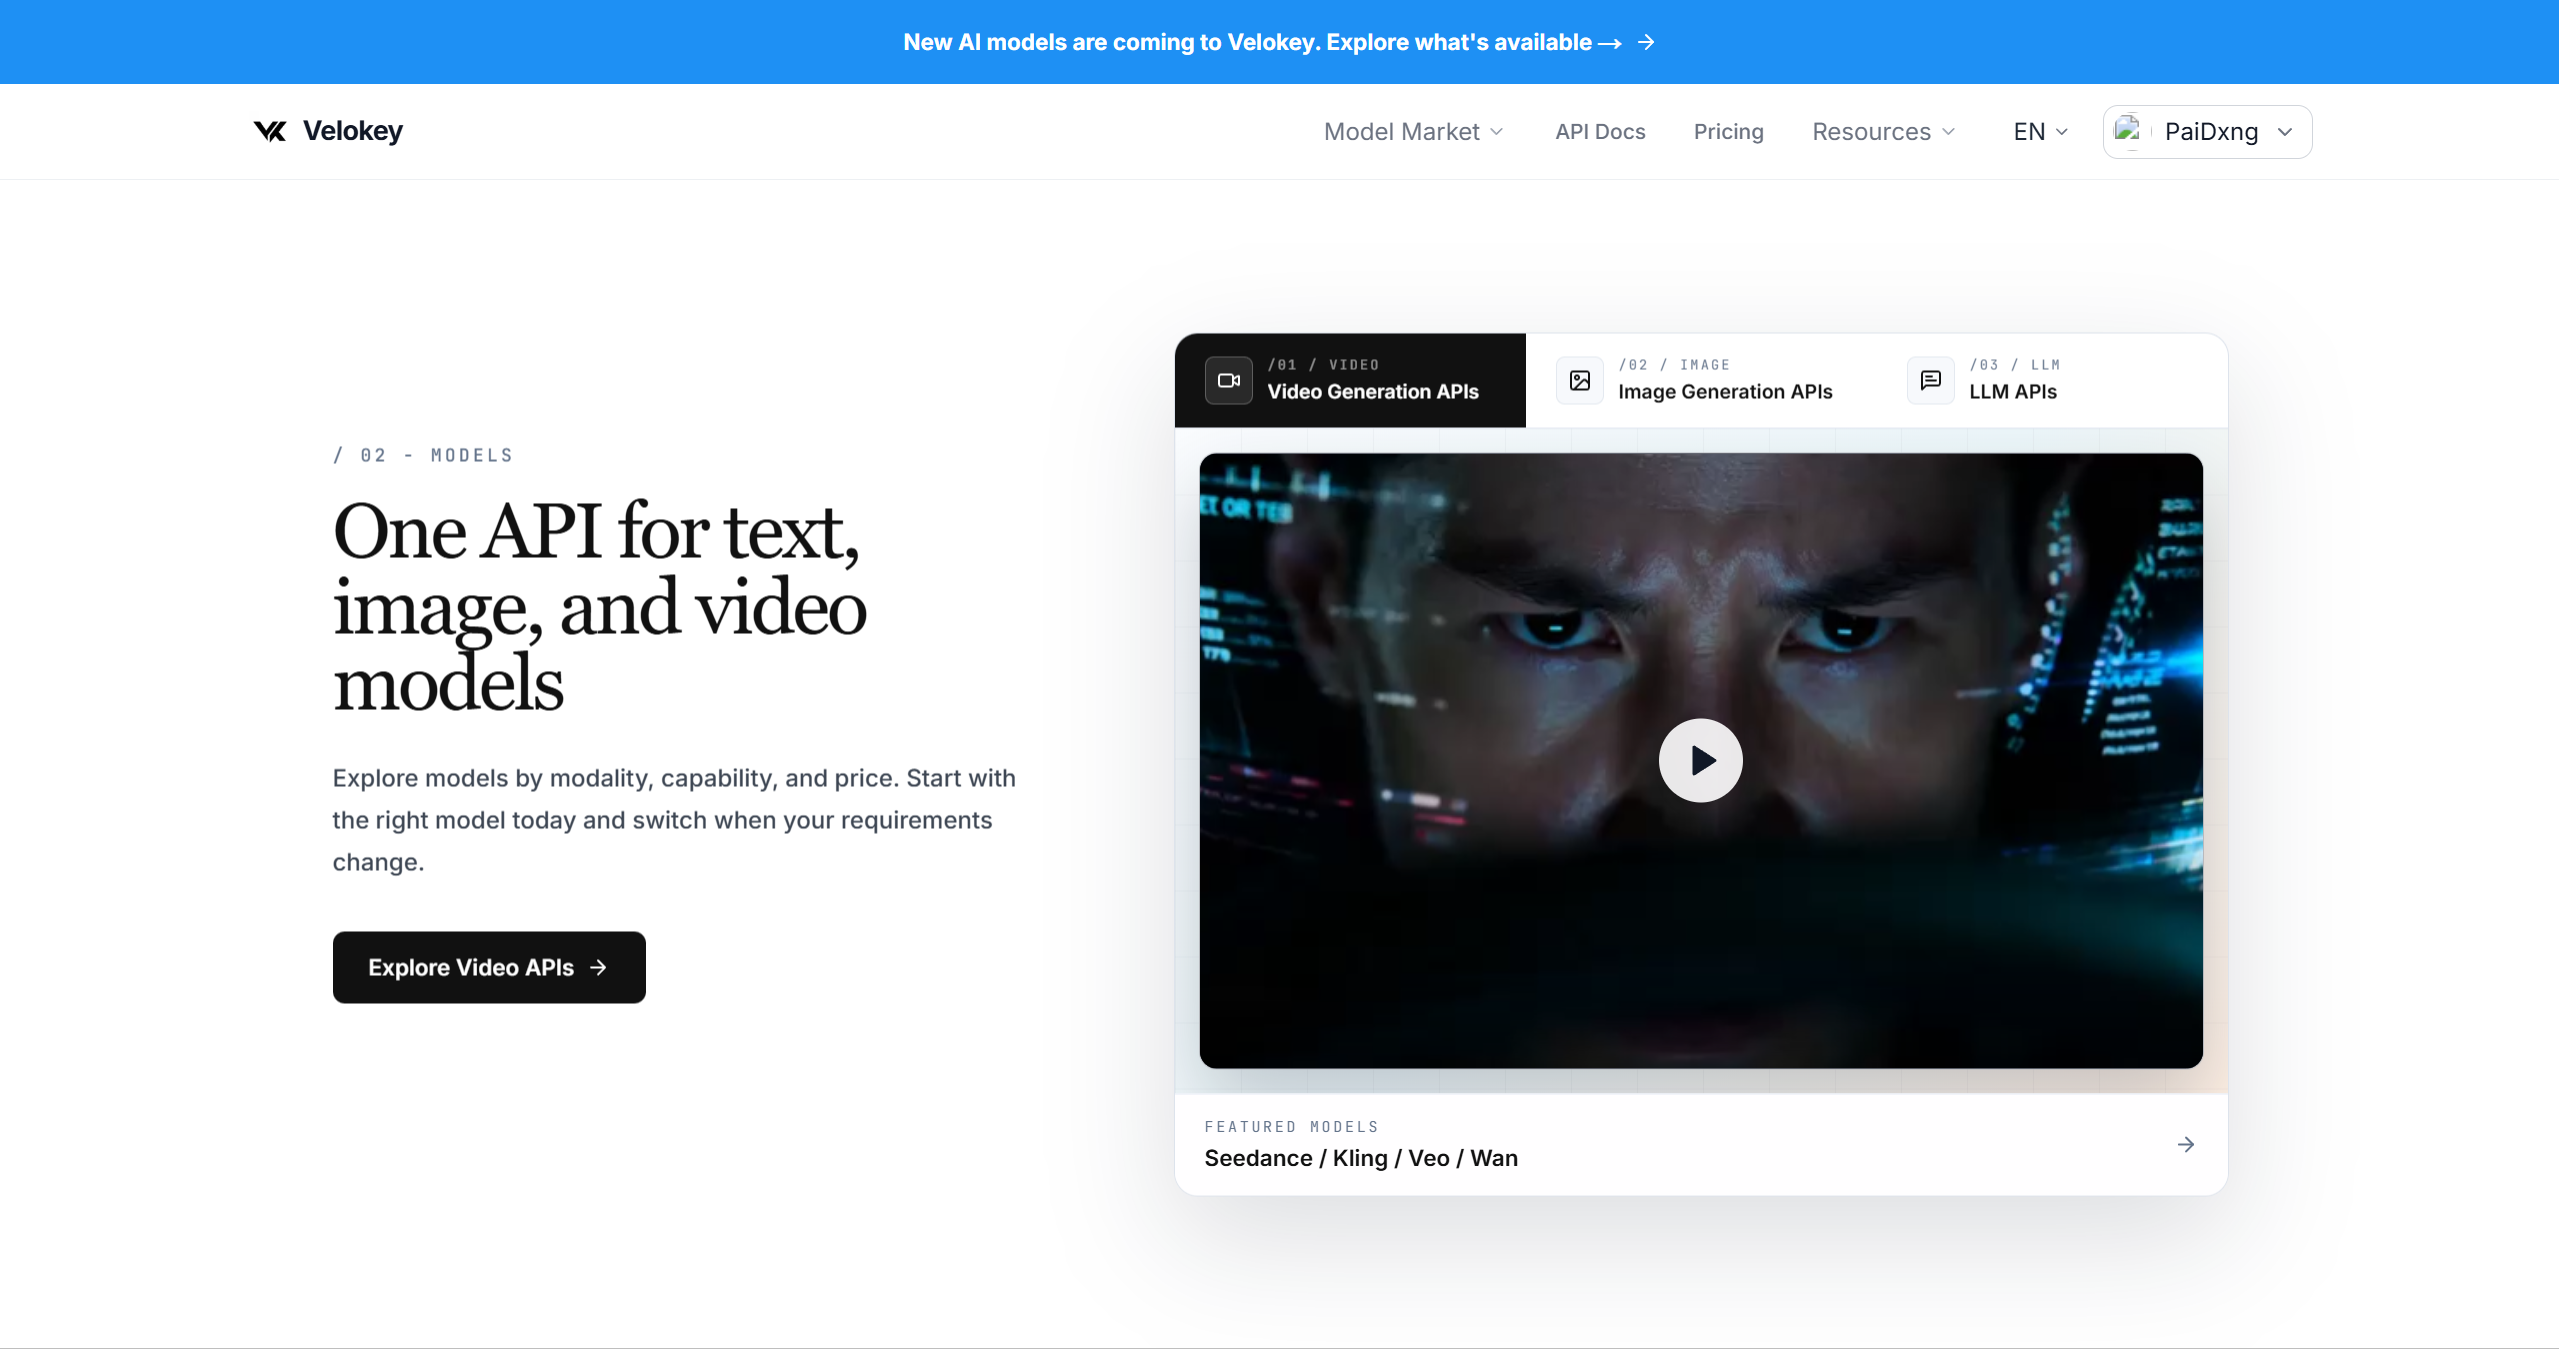Switch to the LLM APIs tab
The height and width of the screenshot is (1349, 2559).
pyautogui.click(x=2052, y=380)
